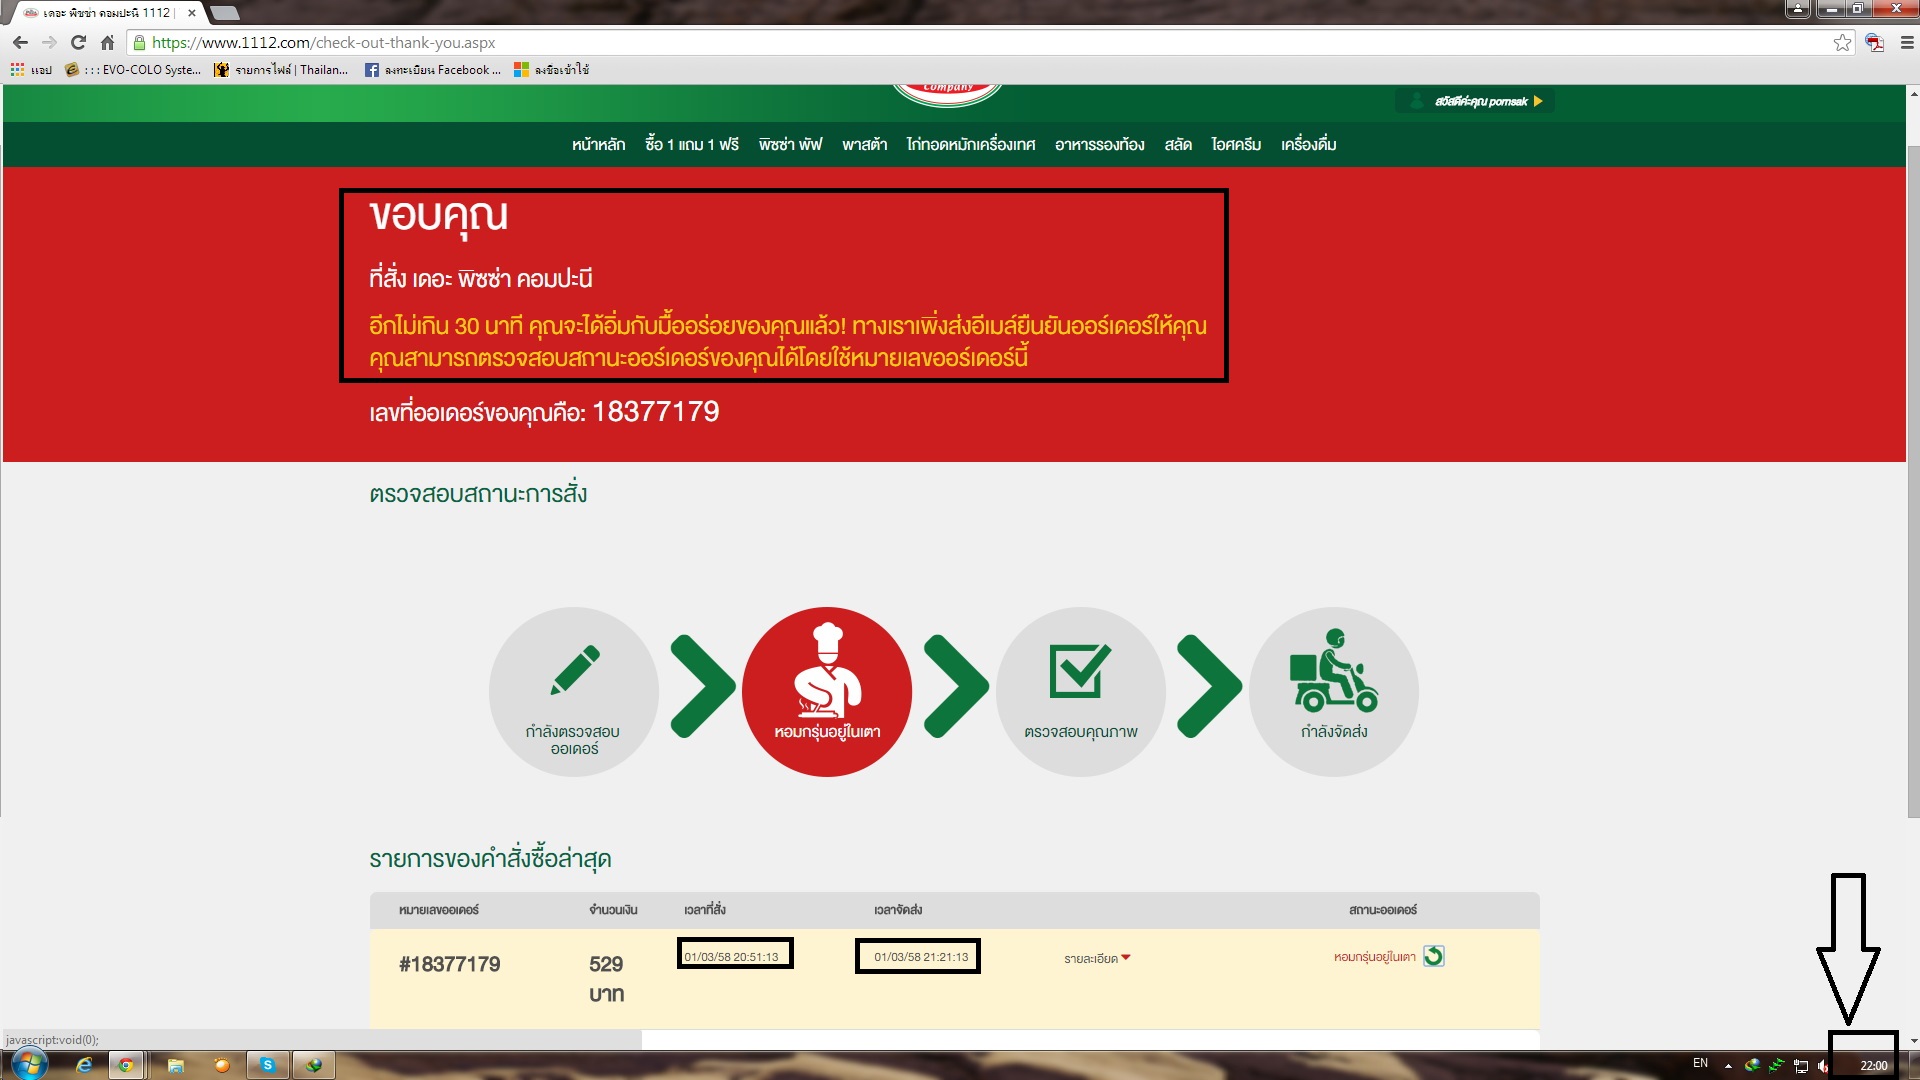Click the Pizza Company logo
The image size is (1920, 1080).
tap(947, 94)
